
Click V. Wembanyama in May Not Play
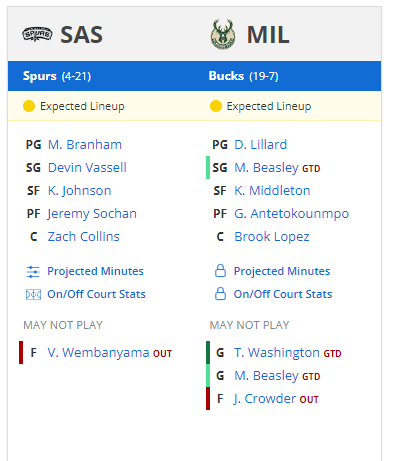(98, 353)
